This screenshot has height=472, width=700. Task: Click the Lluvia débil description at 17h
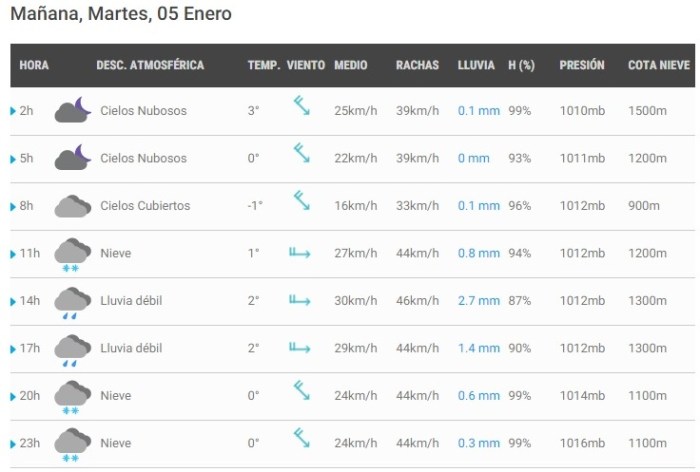pyautogui.click(x=131, y=348)
